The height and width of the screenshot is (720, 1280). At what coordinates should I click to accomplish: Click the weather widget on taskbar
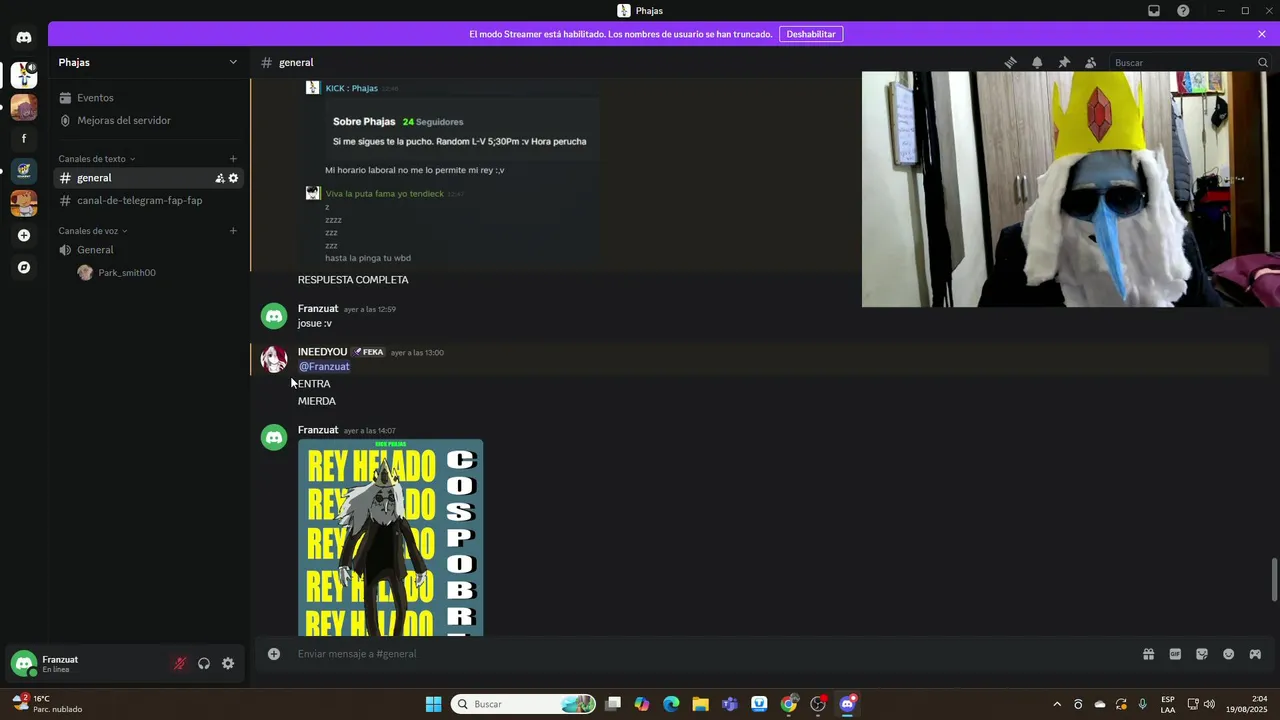click(50, 704)
